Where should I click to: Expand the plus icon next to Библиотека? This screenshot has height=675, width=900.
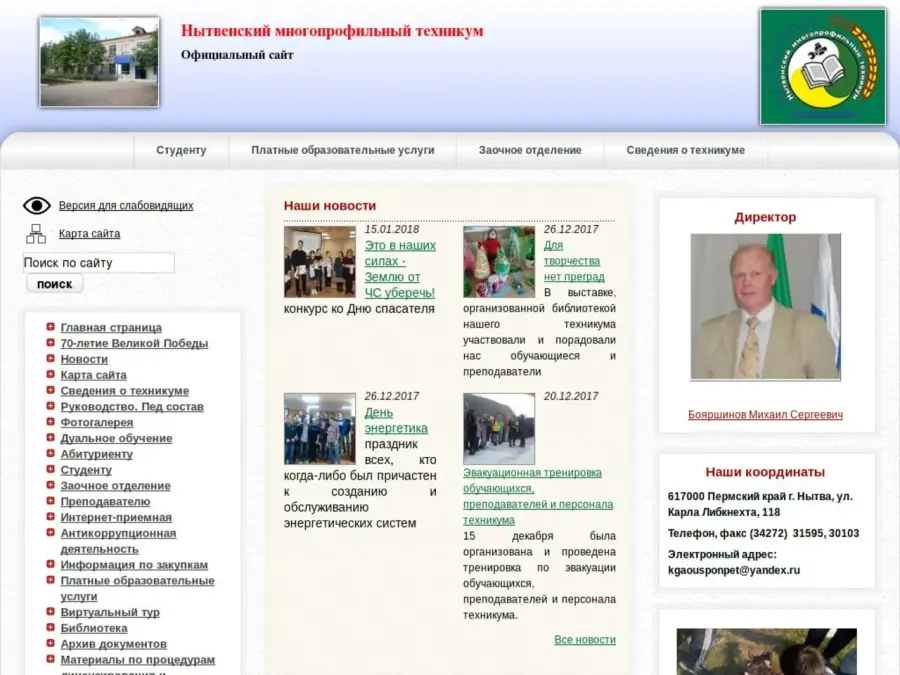coord(50,628)
